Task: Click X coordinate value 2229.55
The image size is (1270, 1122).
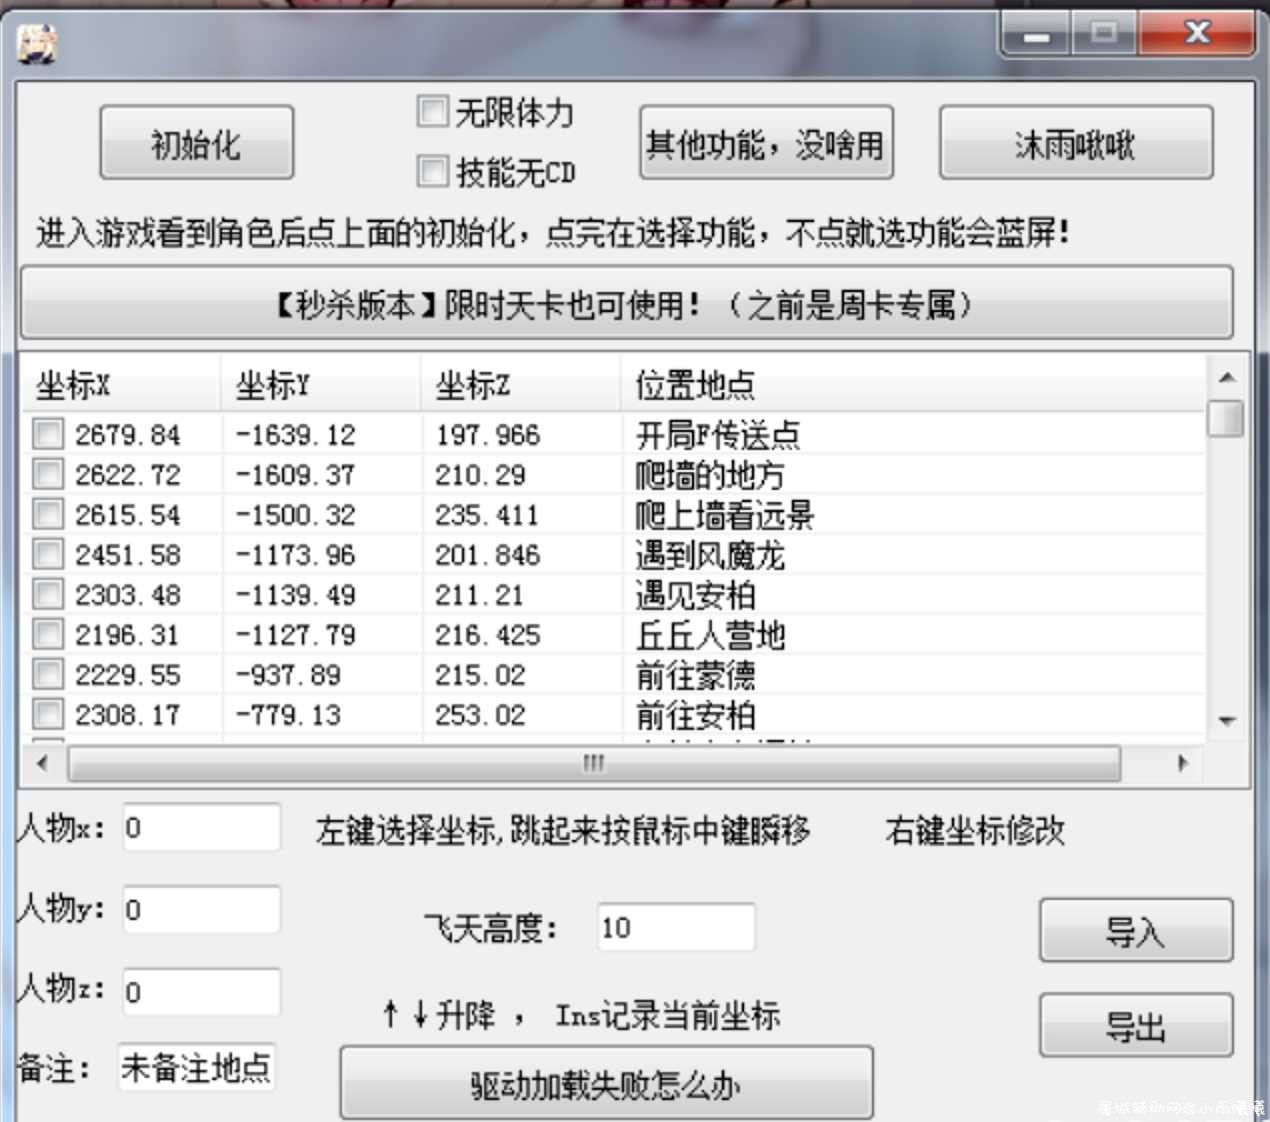Action: [x=127, y=675]
